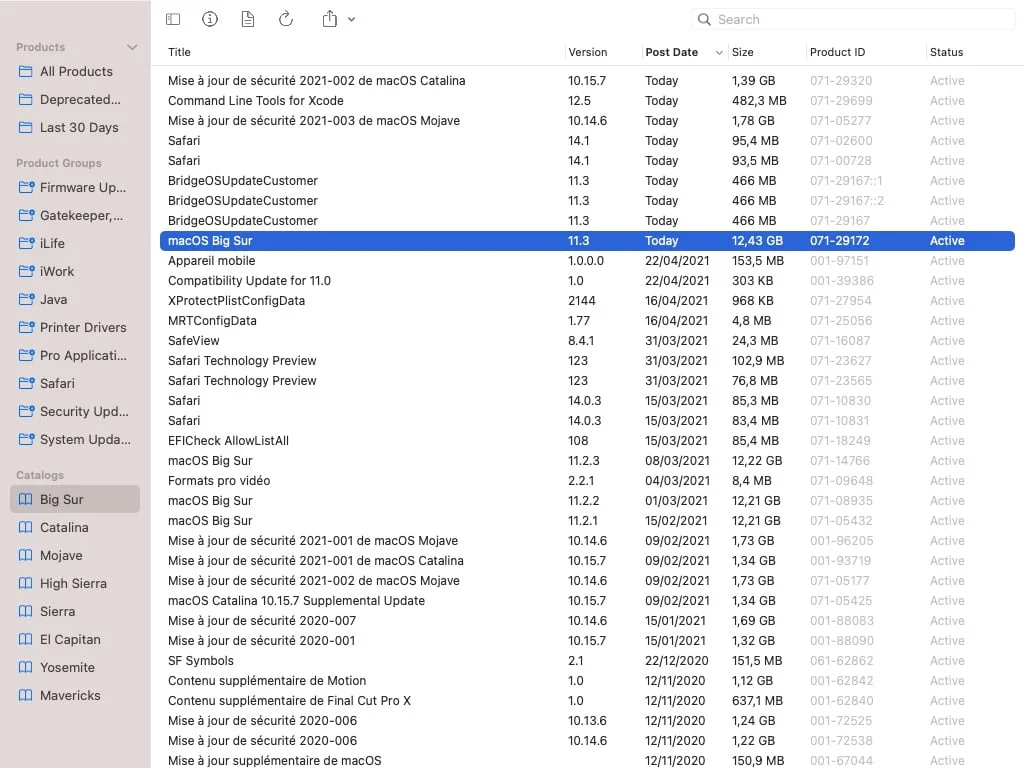Open the Catalina catalog
Screen dimensions: 1024x768
tap(64, 527)
